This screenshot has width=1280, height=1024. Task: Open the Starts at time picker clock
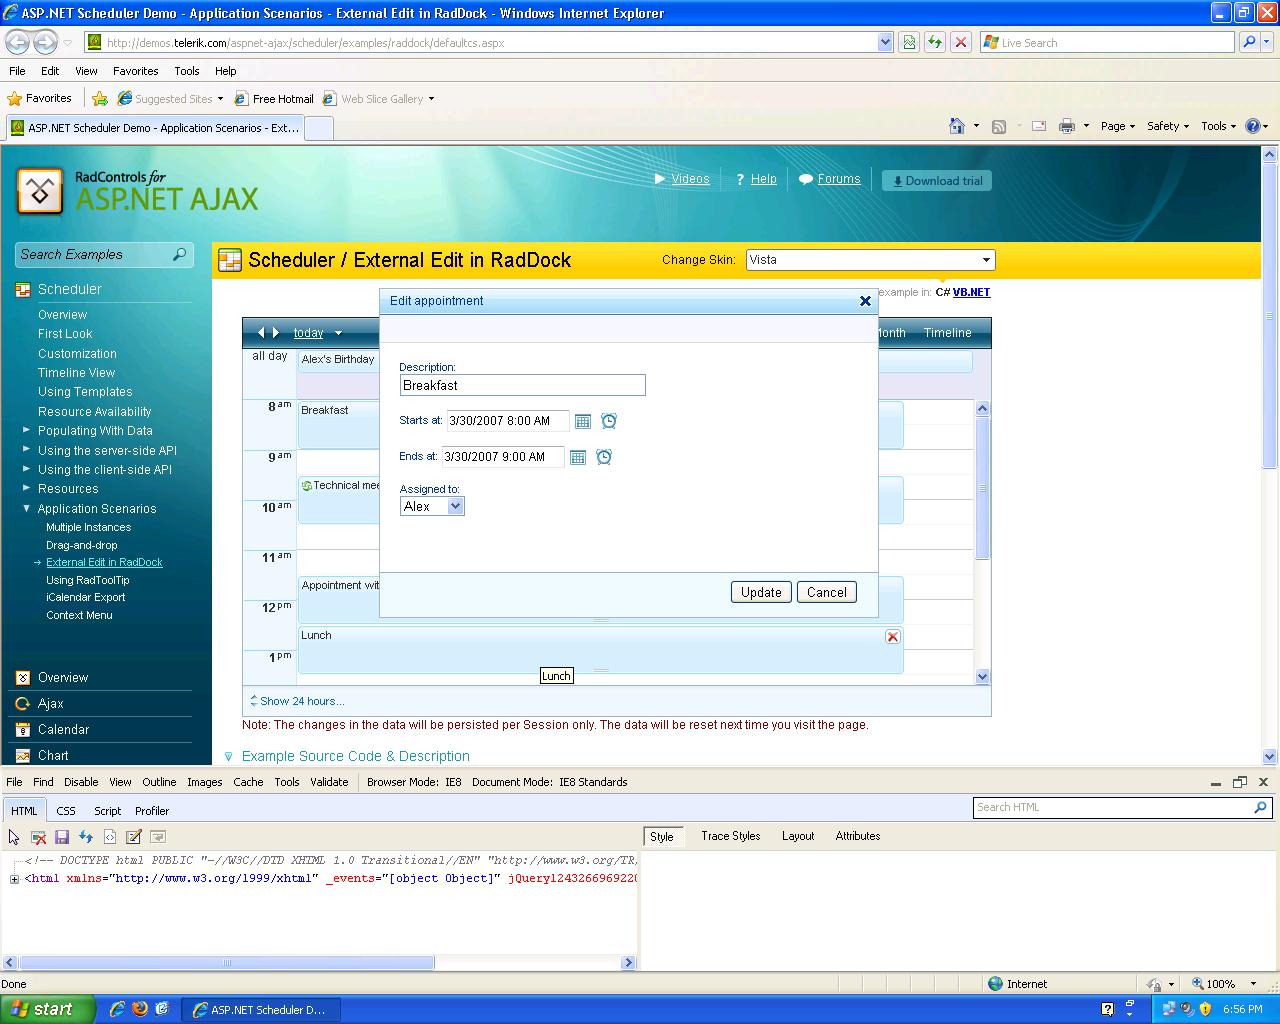point(609,421)
